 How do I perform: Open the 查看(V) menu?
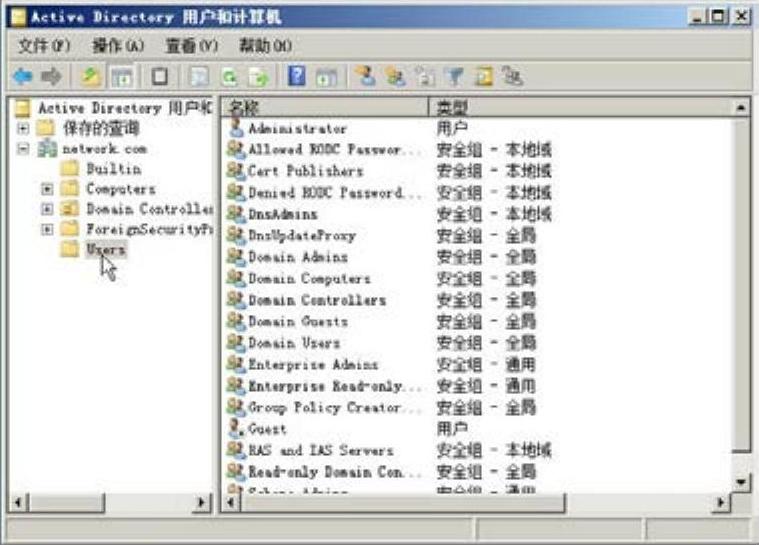pyautogui.click(x=192, y=46)
